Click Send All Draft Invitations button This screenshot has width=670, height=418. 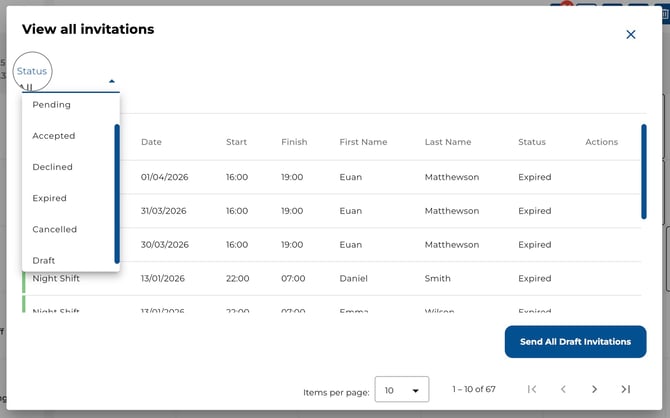pos(575,342)
